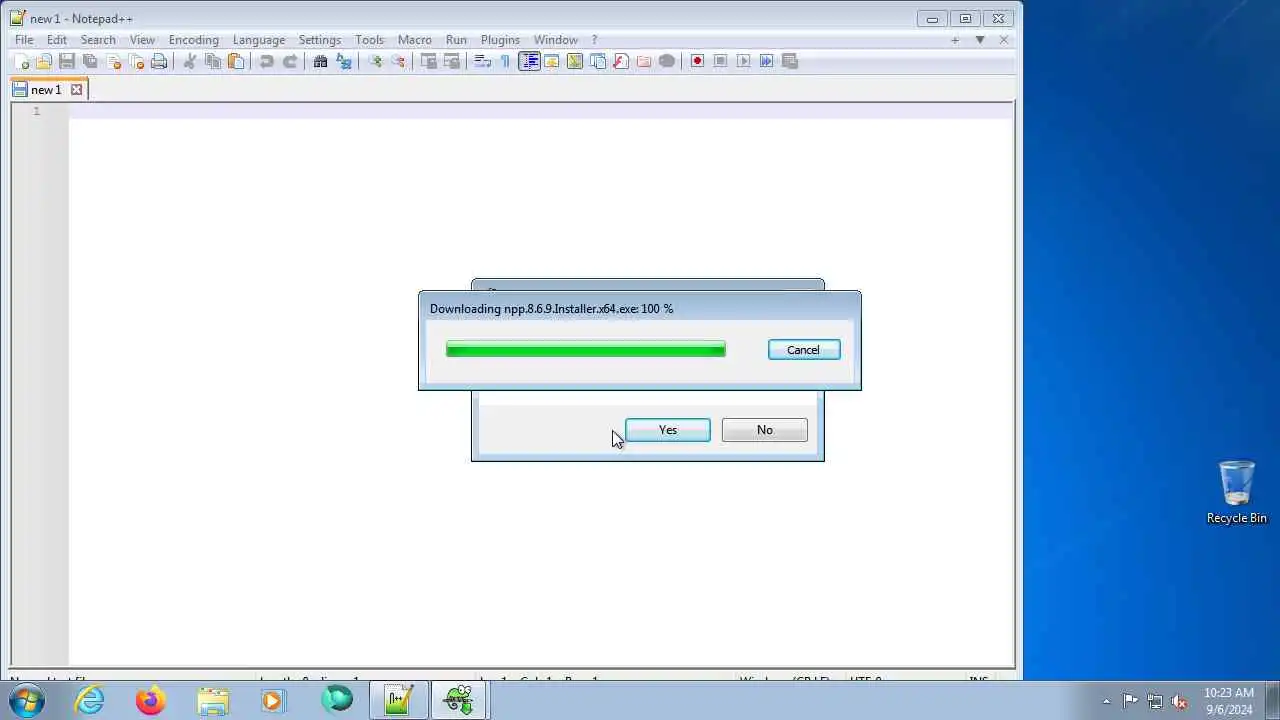Toggle synchronized vertical scrolling icon
The height and width of the screenshot is (720, 1280).
coord(429,61)
